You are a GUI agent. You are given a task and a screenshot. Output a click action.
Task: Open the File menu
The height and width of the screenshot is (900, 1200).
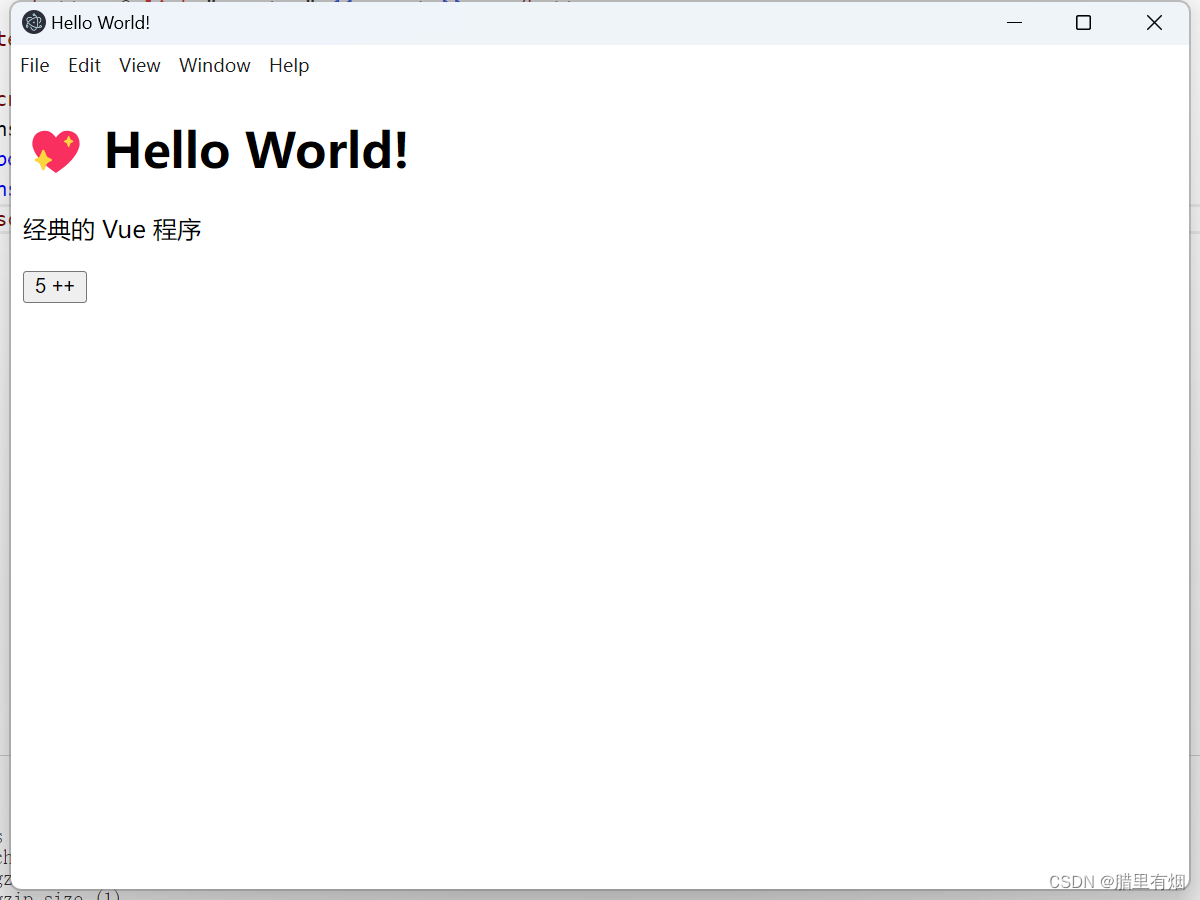[34, 65]
